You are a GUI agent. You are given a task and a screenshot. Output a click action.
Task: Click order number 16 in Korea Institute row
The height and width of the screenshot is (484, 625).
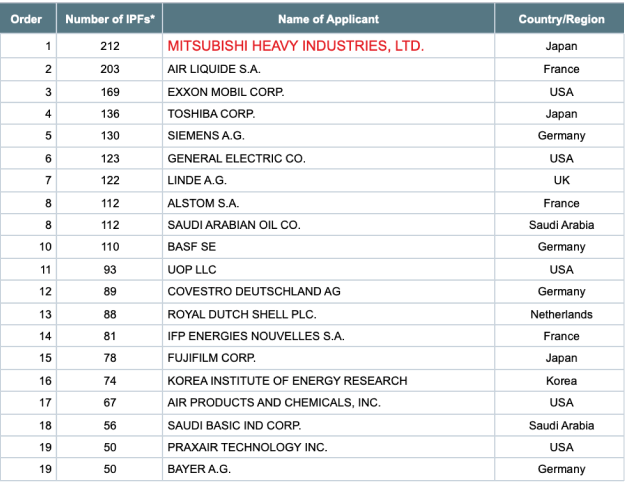45,381
